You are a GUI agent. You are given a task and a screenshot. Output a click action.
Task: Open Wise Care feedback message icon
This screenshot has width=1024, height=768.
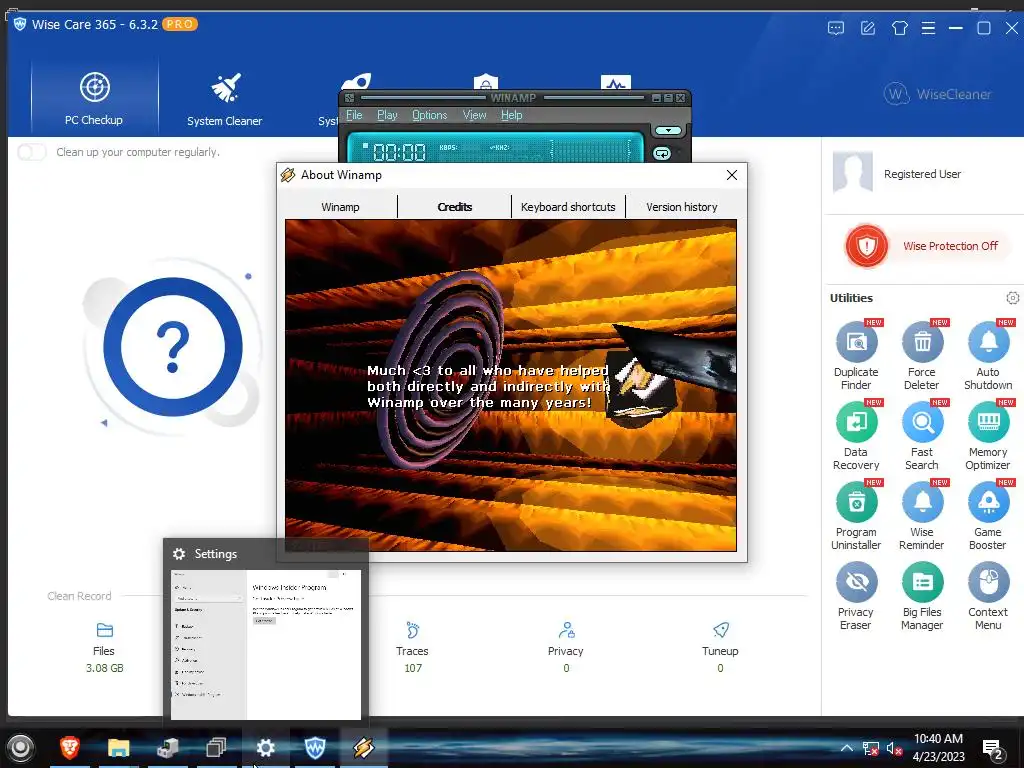836,28
